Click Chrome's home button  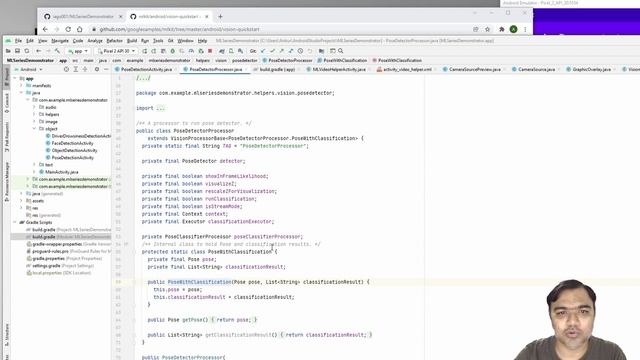pyautogui.click(x=80, y=29)
